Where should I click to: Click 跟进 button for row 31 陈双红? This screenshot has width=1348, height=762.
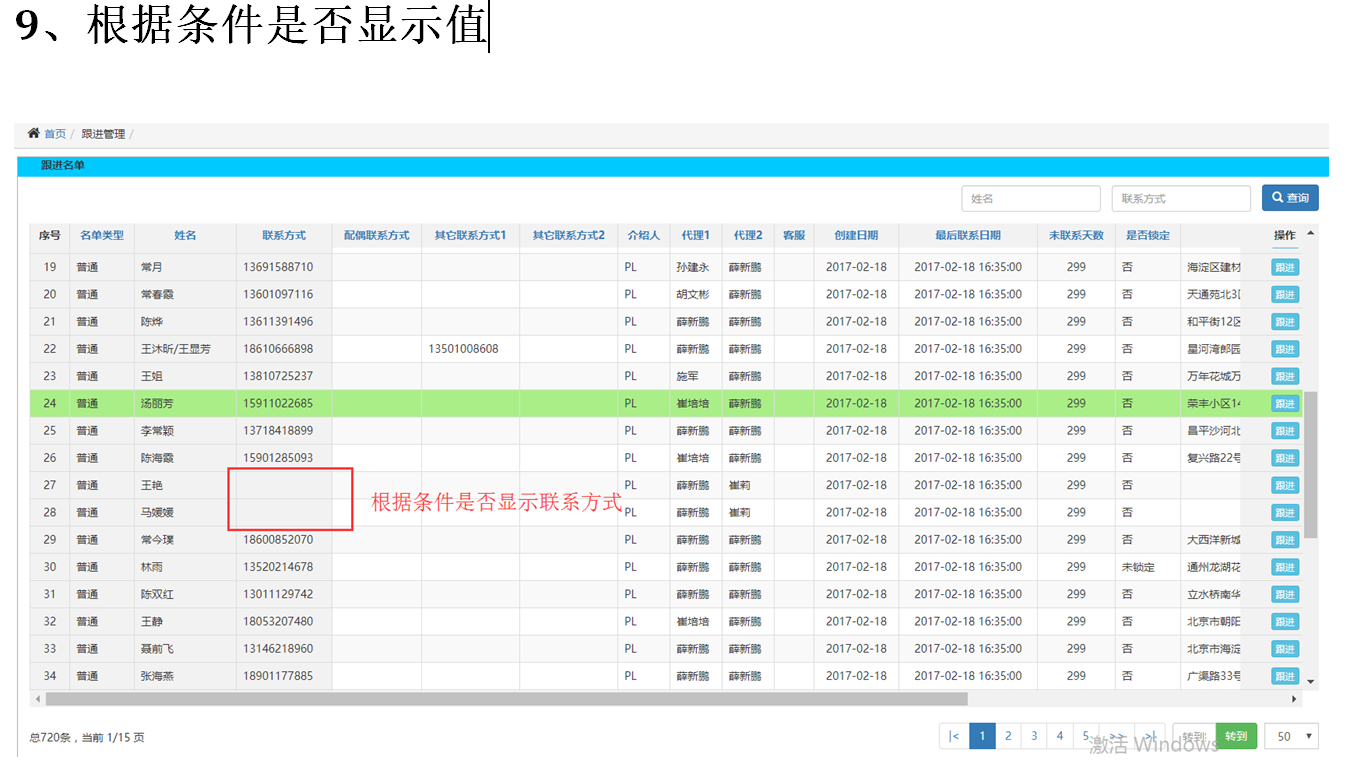(x=1285, y=594)
